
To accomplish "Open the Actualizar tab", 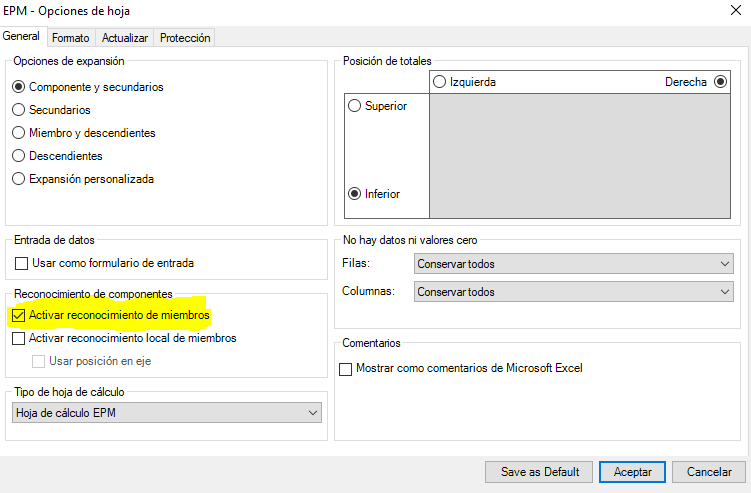I will pyautogui.click(x=125, y=38).
